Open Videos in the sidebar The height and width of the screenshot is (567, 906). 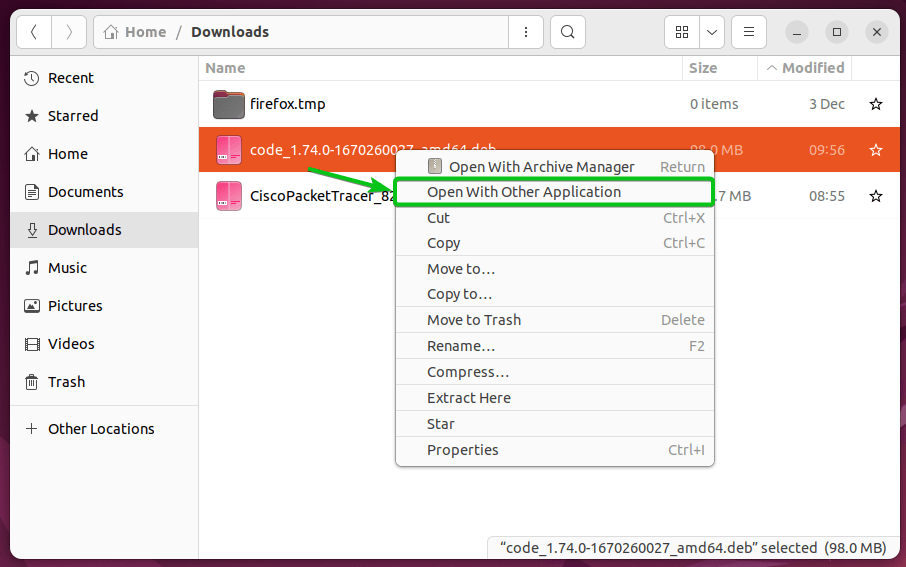(x=104, y=344)
